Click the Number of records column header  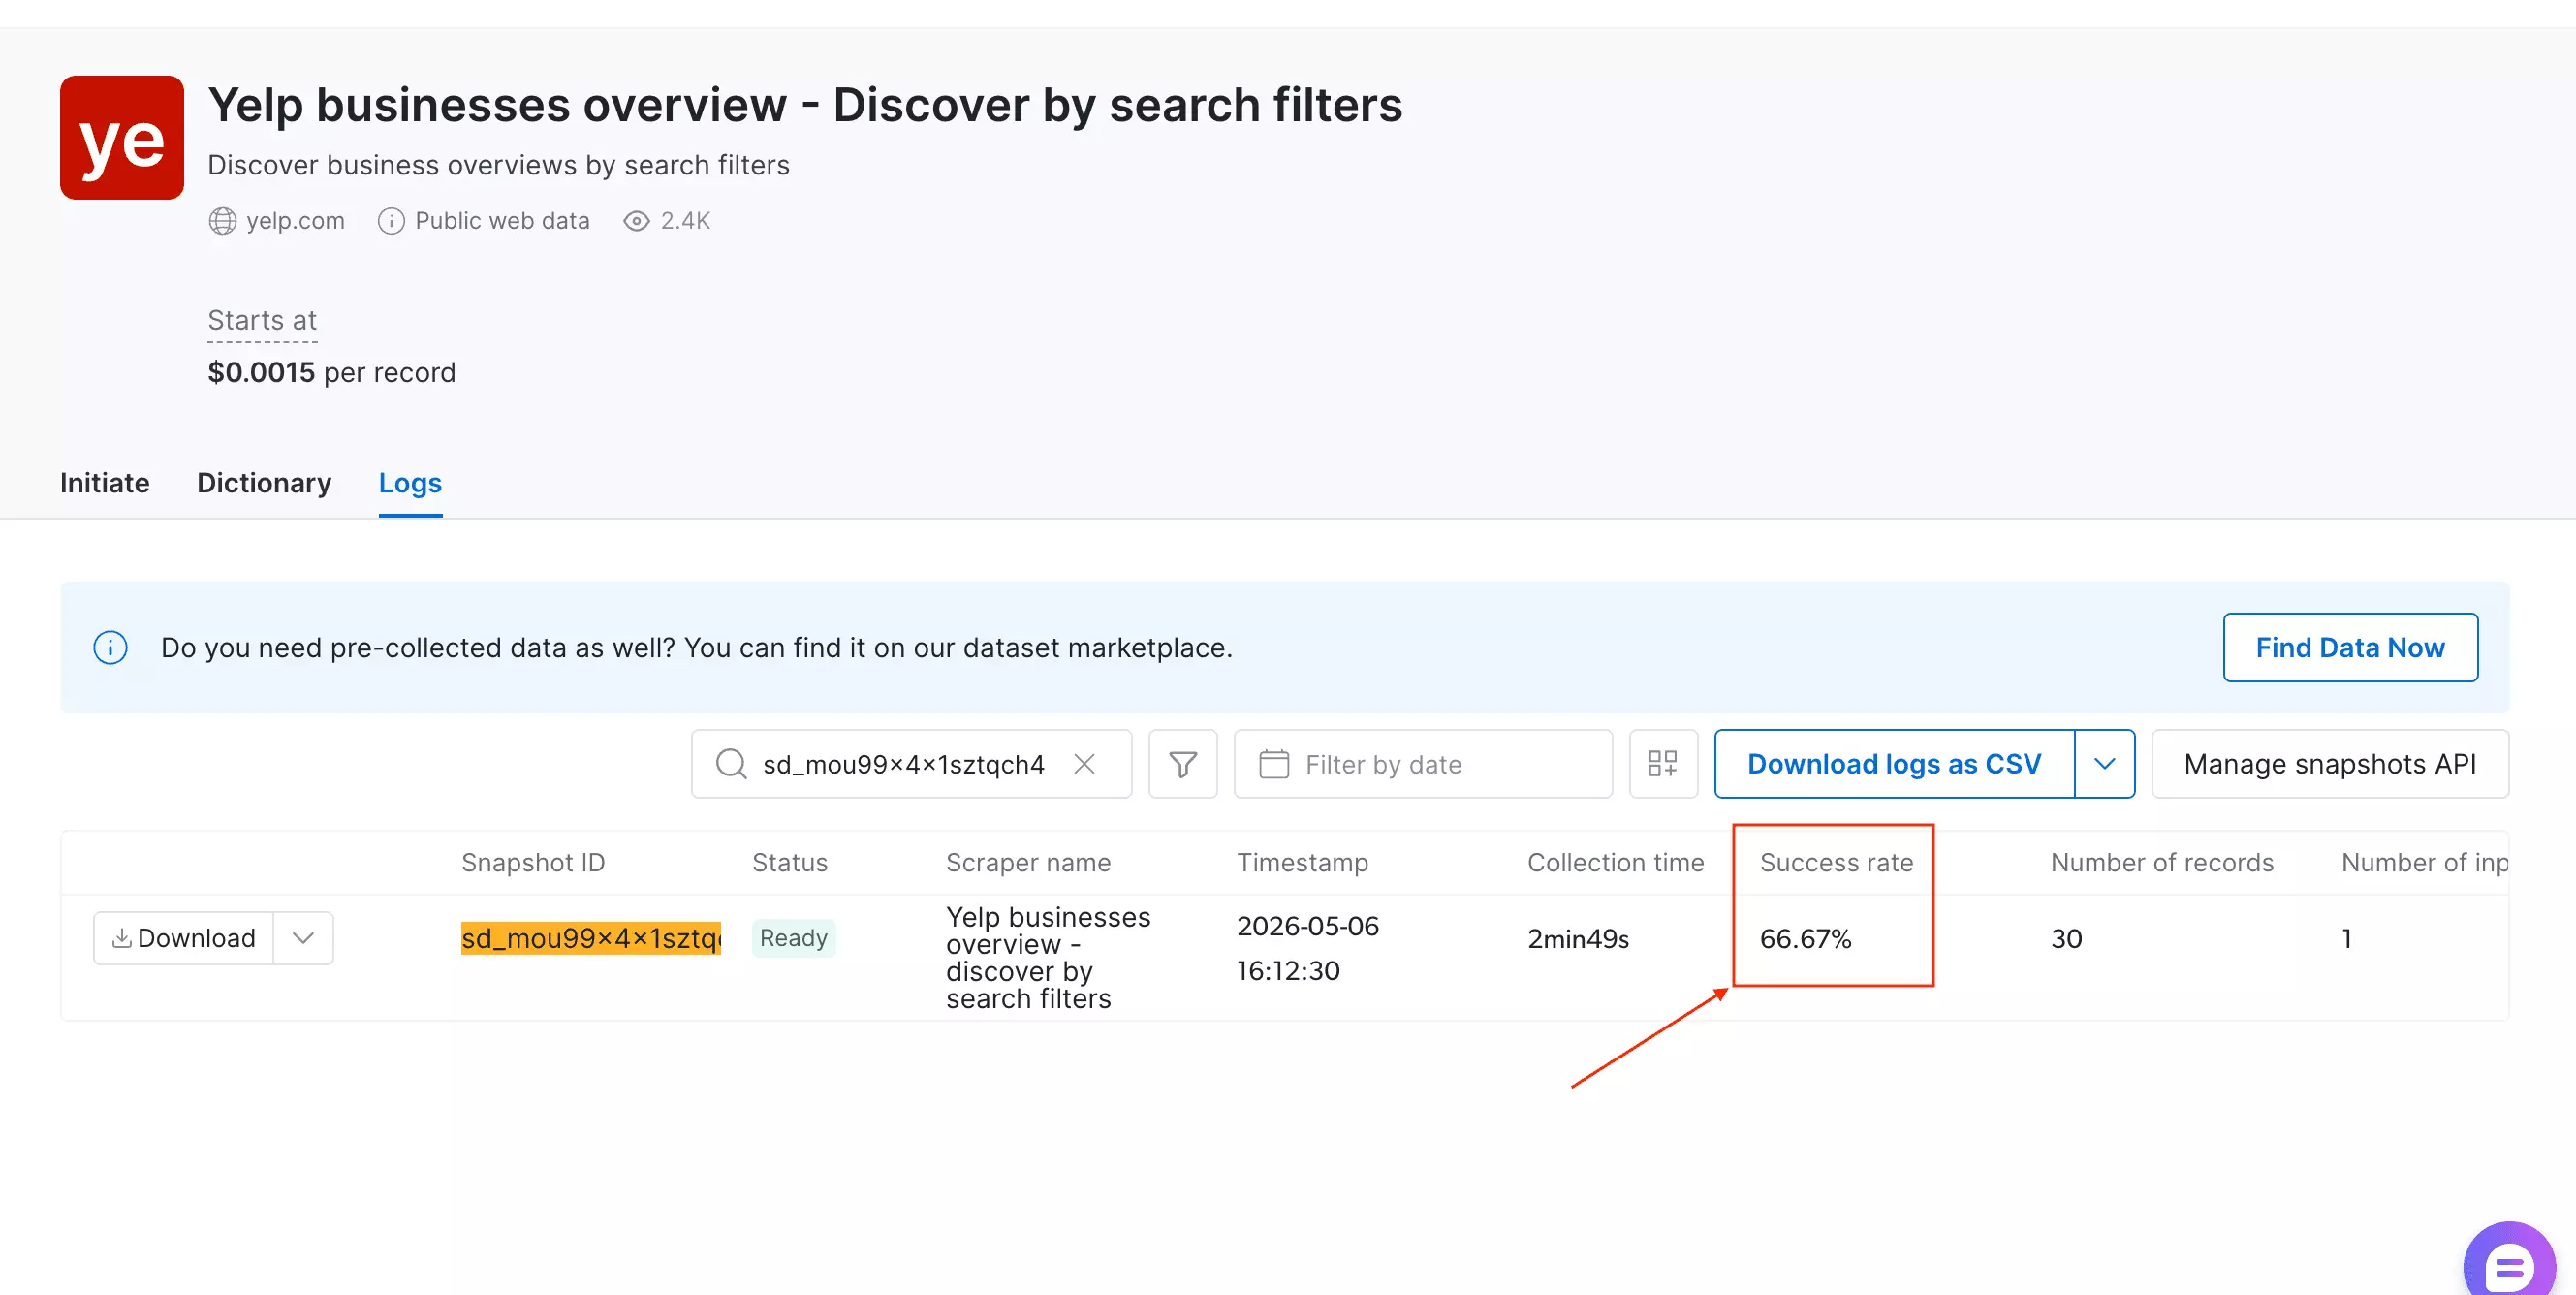click(2162, 862)
